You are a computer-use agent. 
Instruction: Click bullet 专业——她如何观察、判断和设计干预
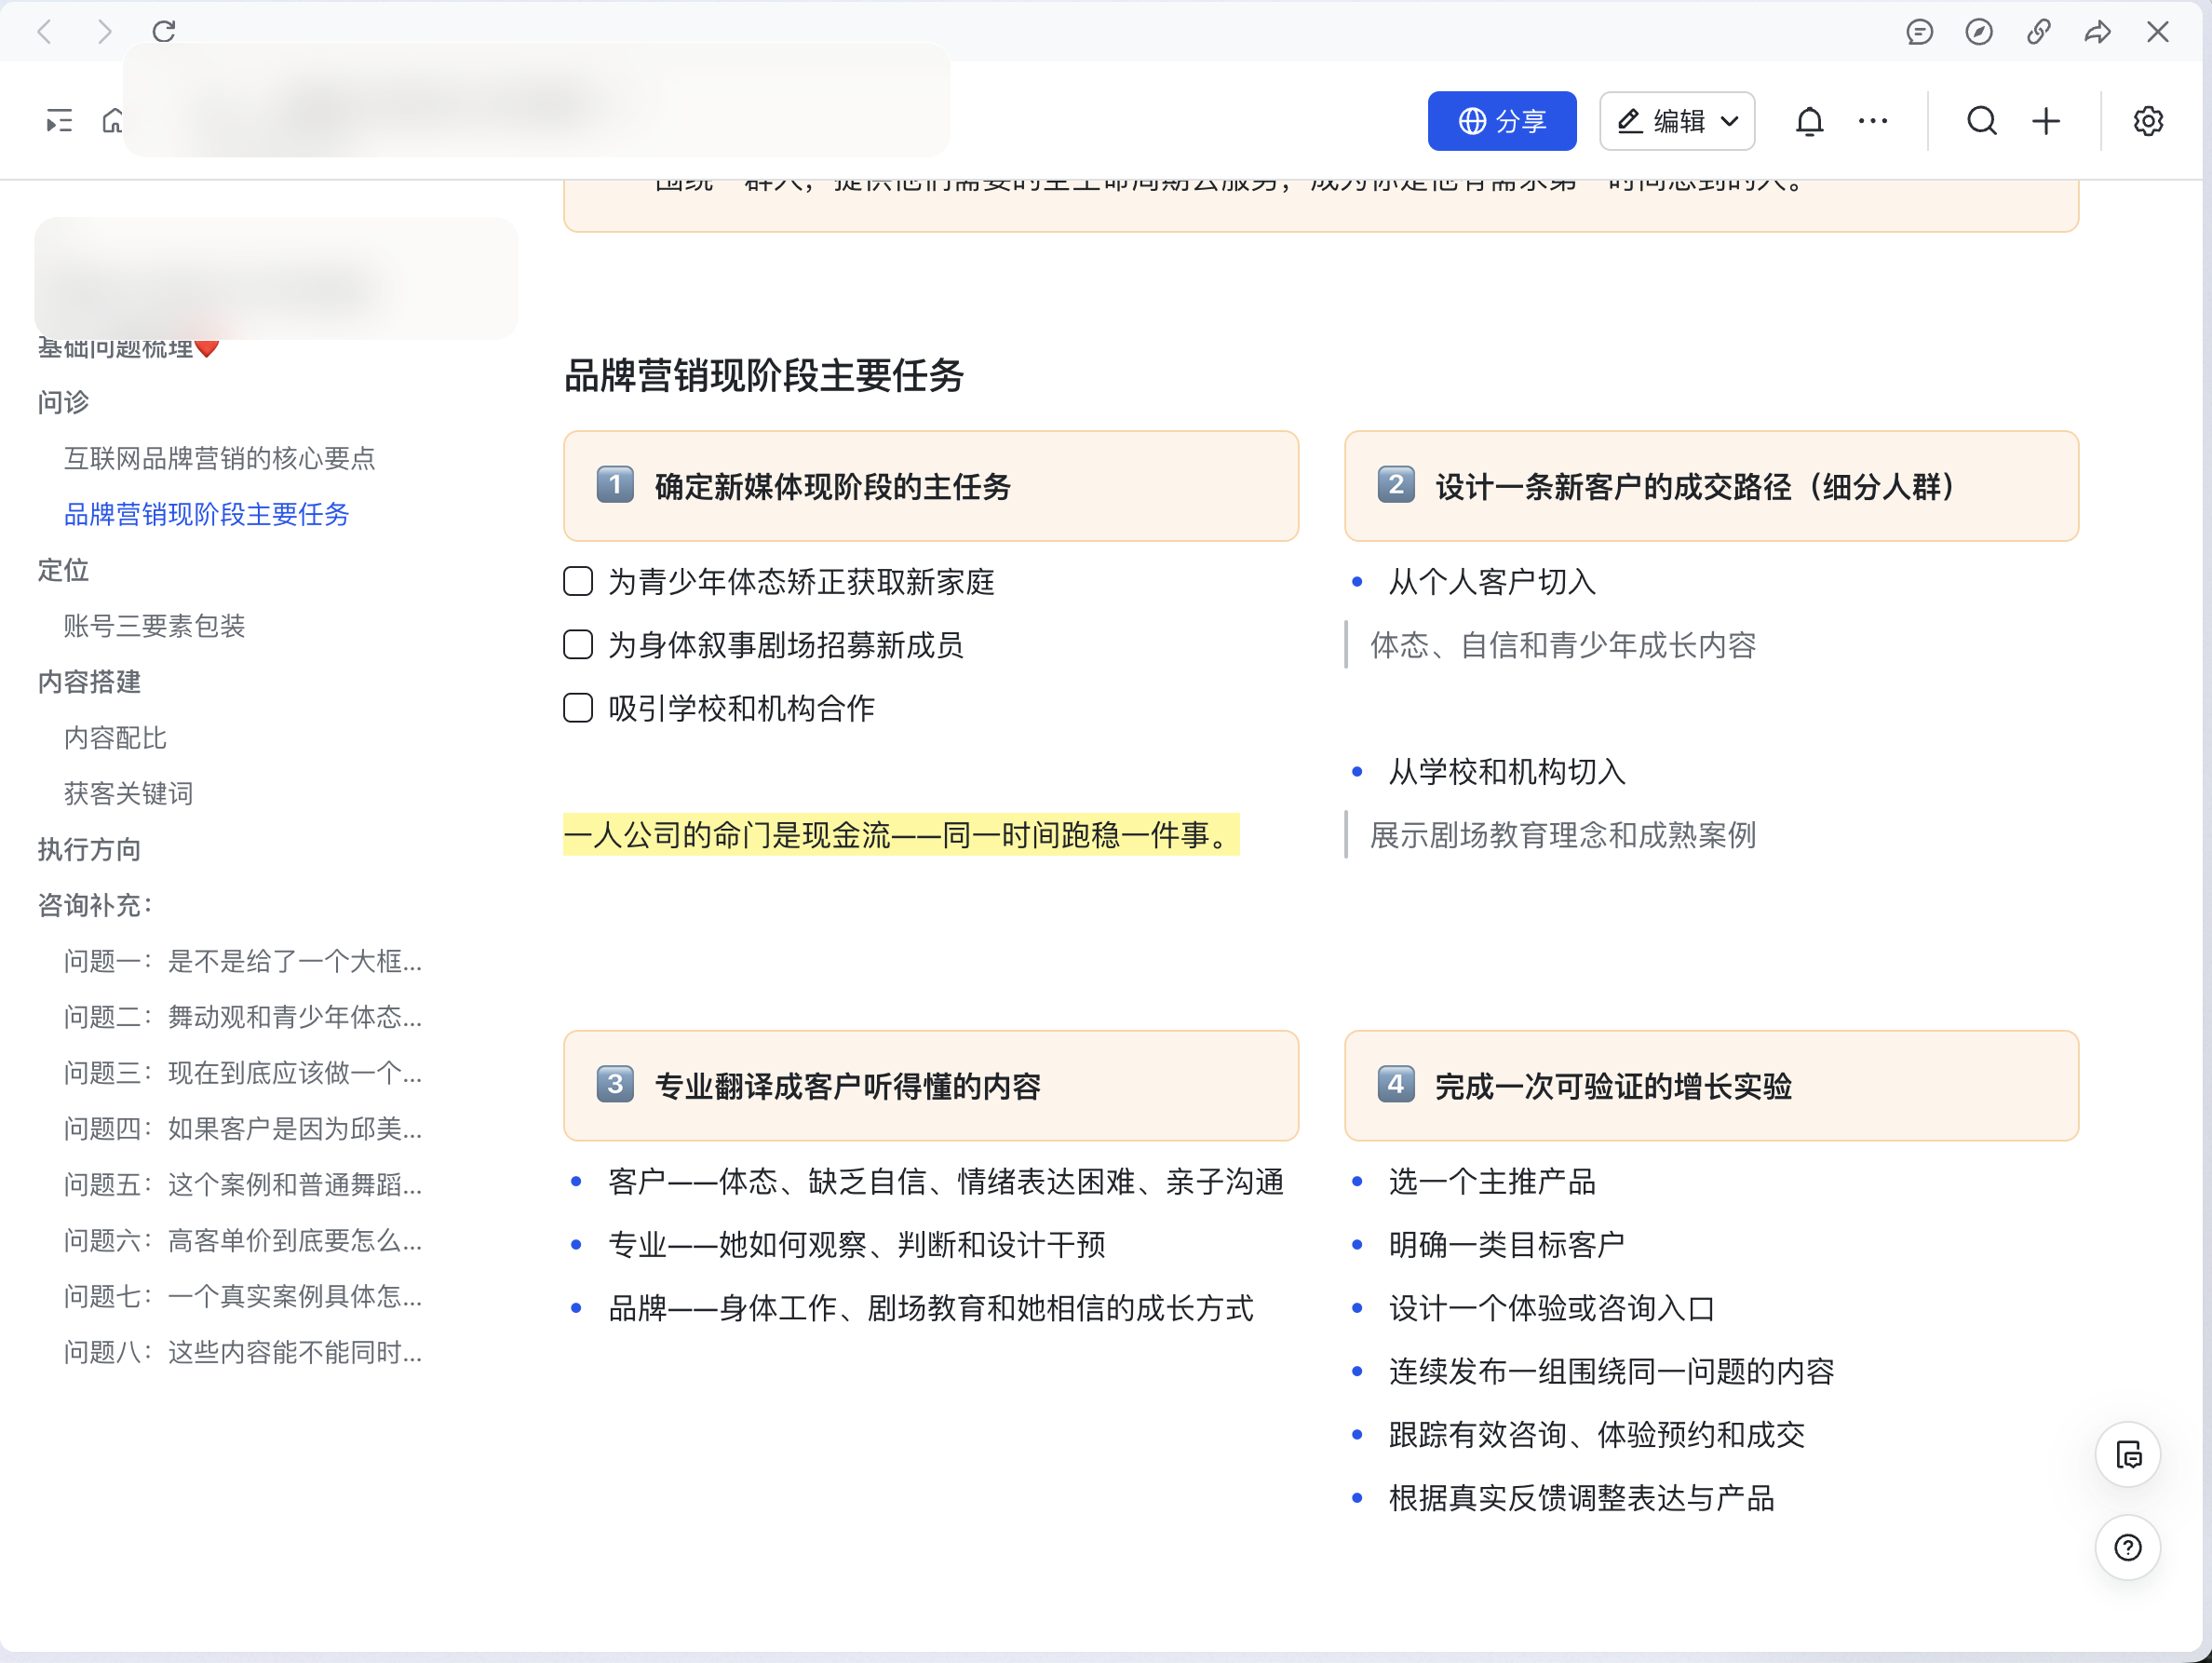(857, 1244)
